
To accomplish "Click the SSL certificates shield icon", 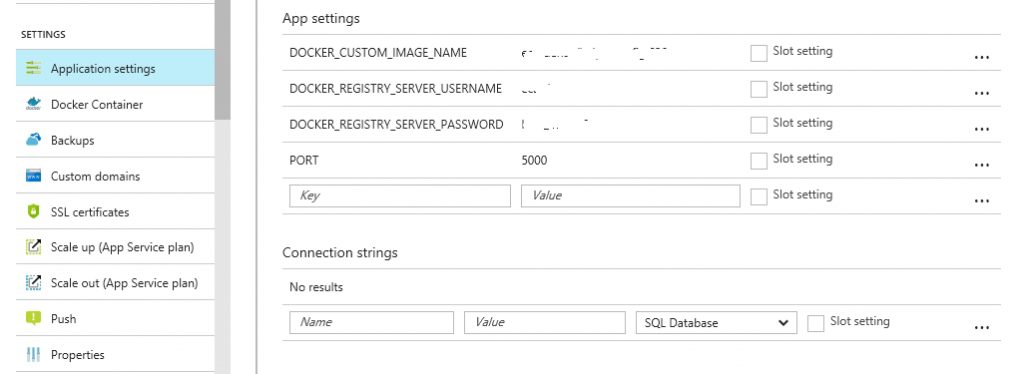I will (x=33, y=211).
